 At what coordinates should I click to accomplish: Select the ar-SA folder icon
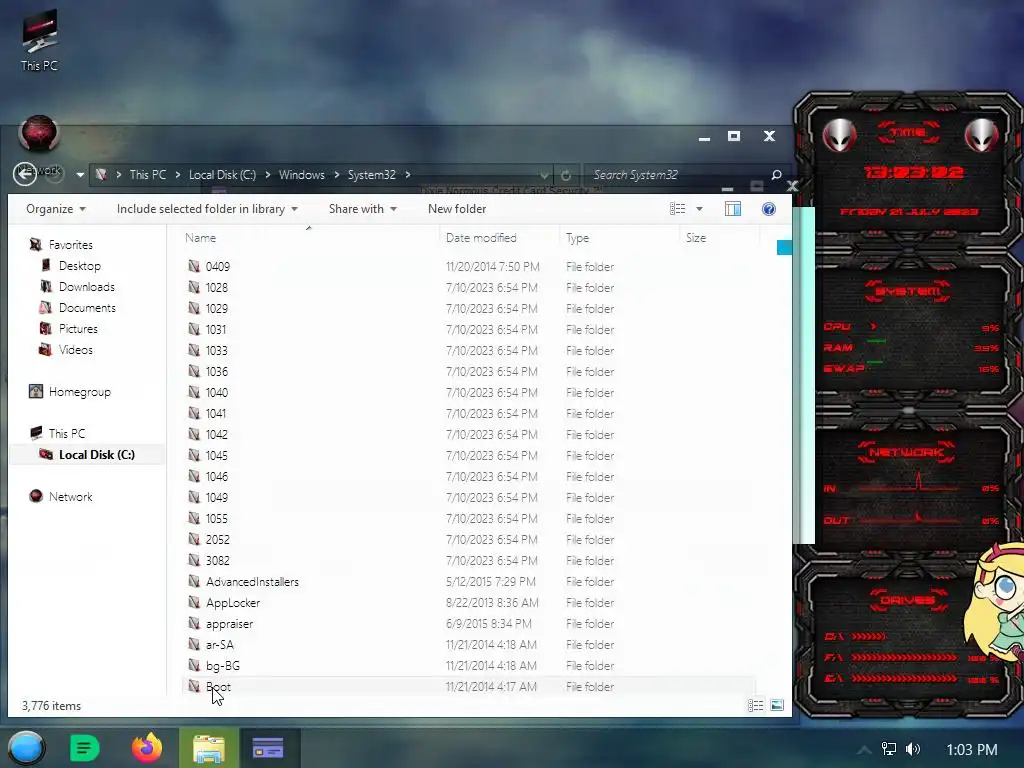pos(194,645)
